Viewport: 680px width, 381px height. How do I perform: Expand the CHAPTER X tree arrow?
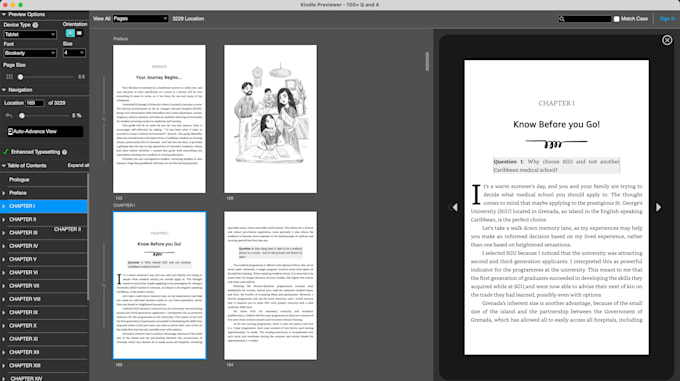[4, 326]
